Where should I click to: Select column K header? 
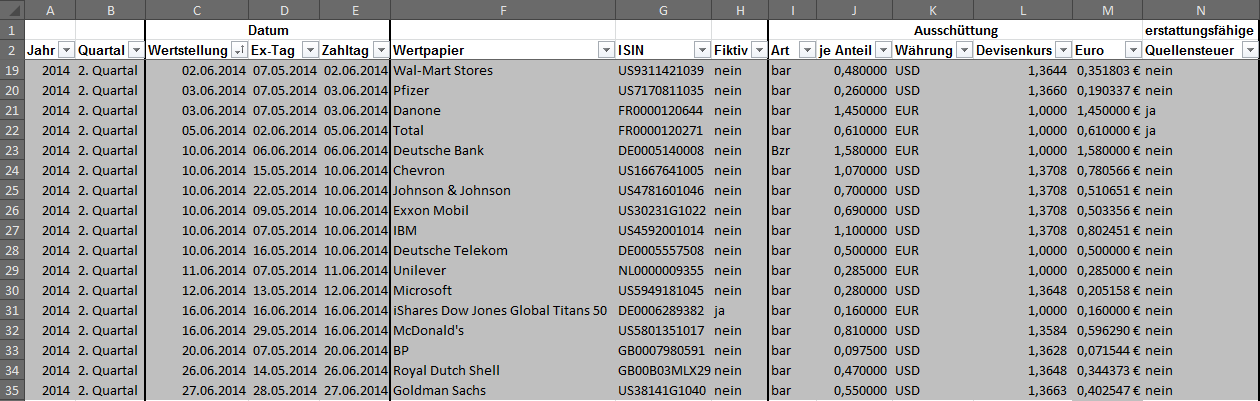click(x=933, y=10)
